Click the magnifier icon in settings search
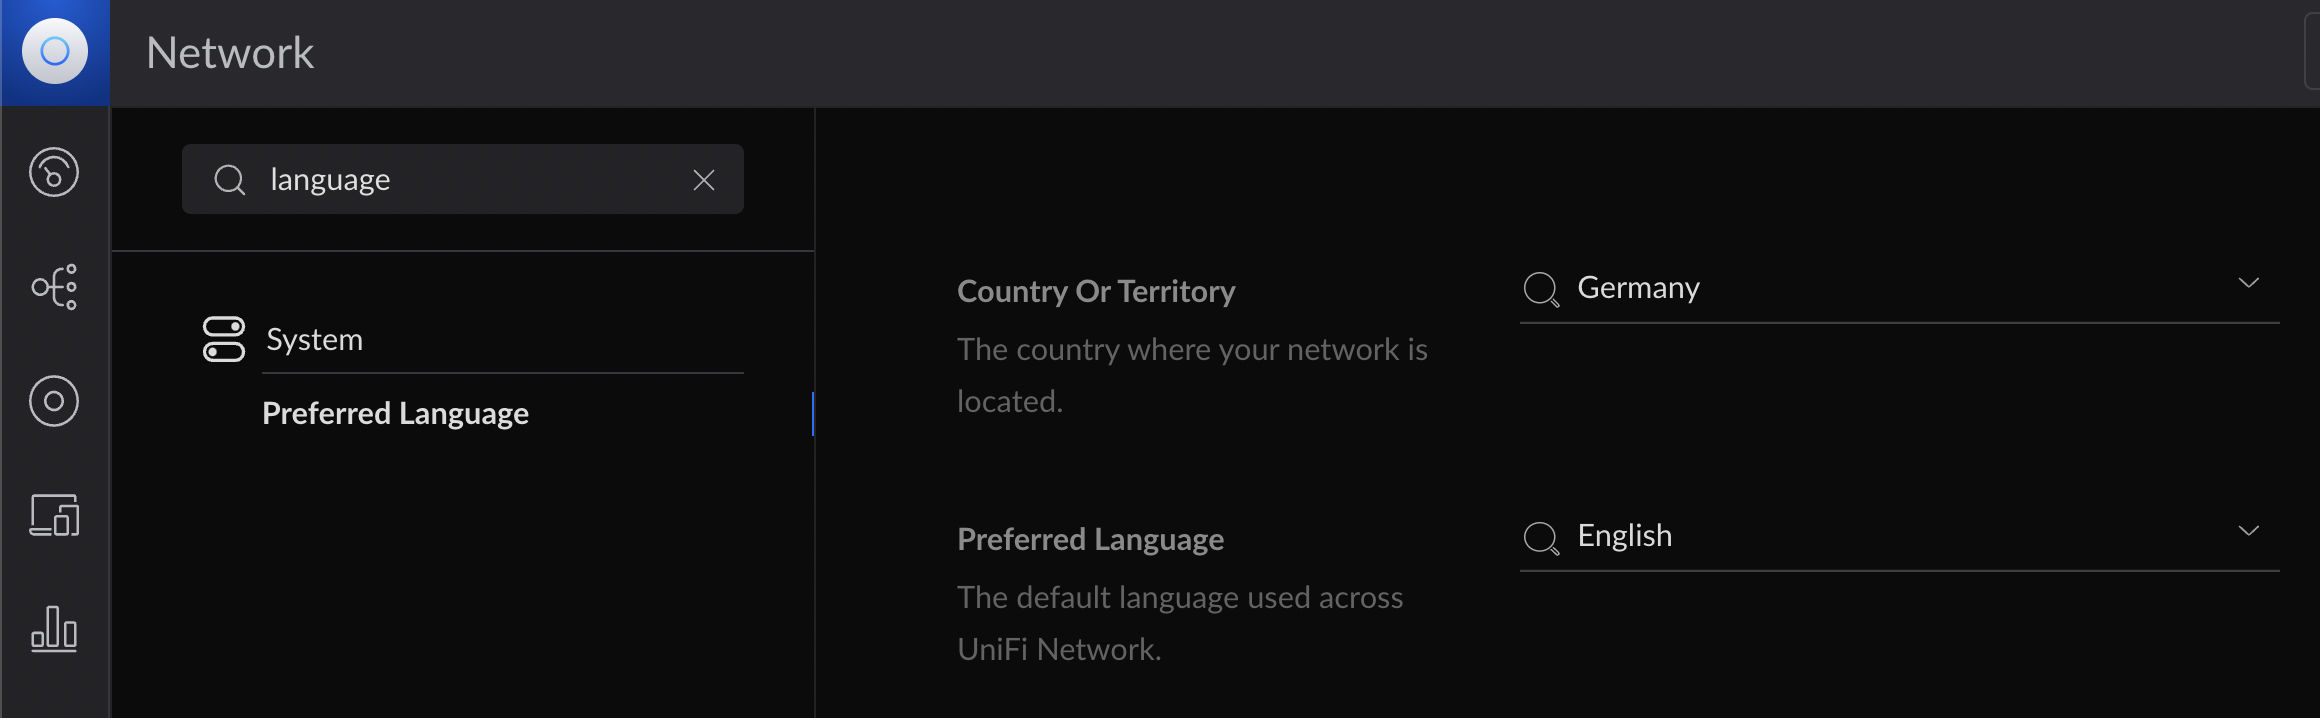This screenshot has height=718, width=2320. [x=230, y=180]
